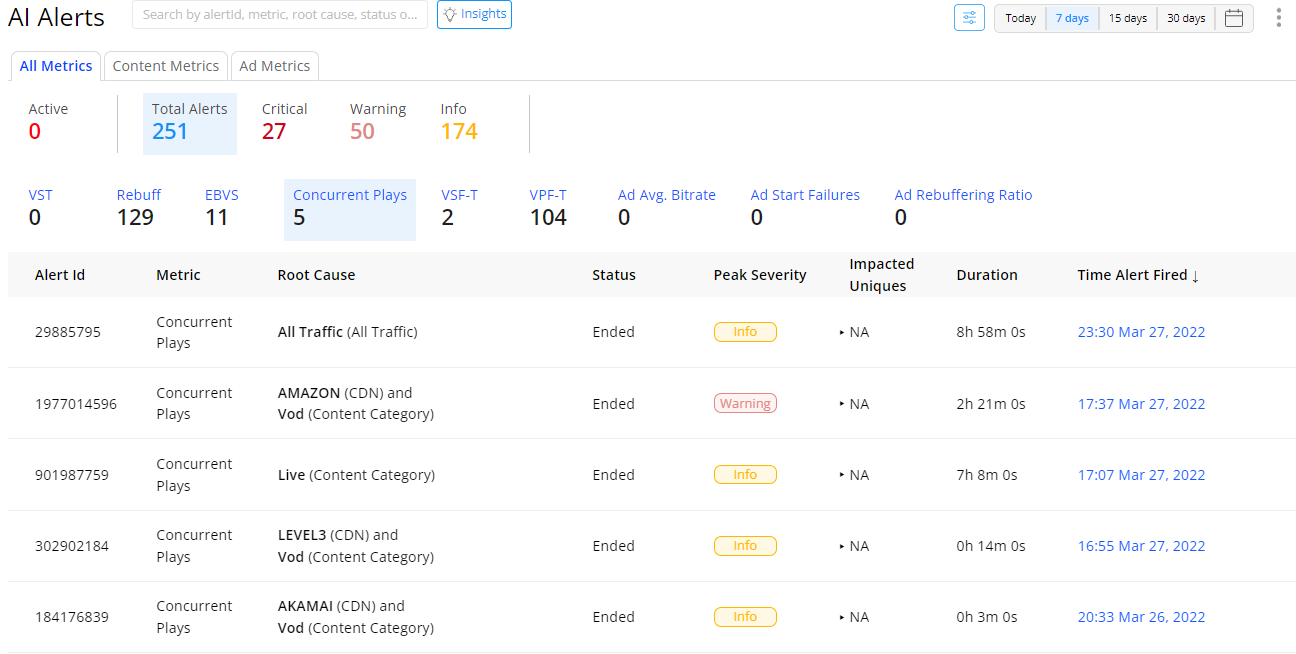
Task: Select the 30 days time range
Action: (1186, 18)
